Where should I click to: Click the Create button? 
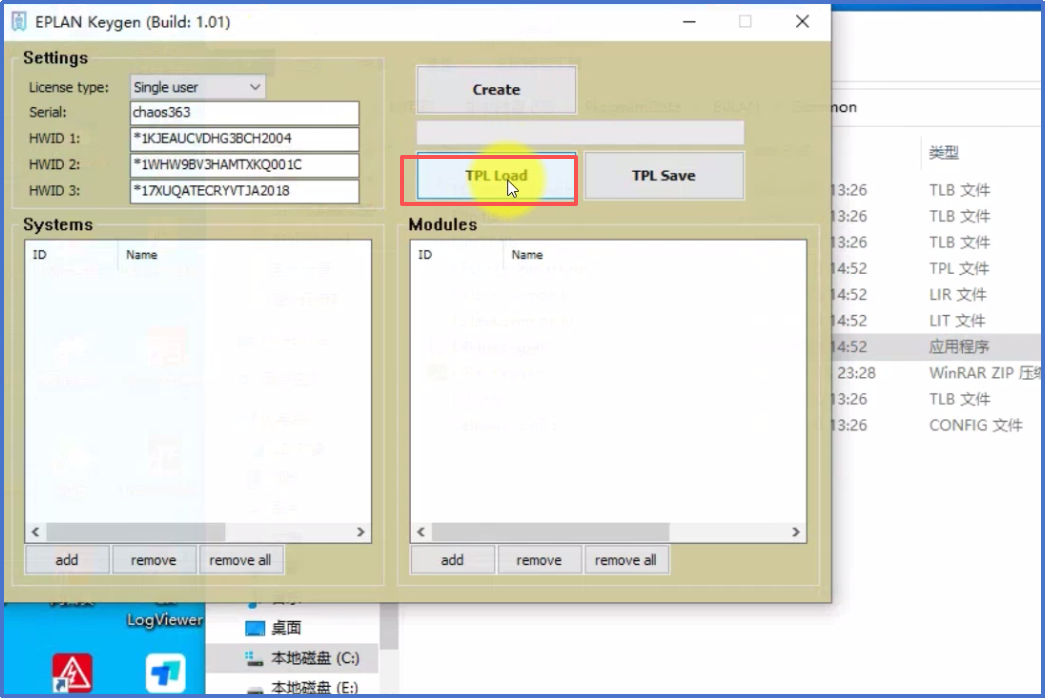(496, 89)
